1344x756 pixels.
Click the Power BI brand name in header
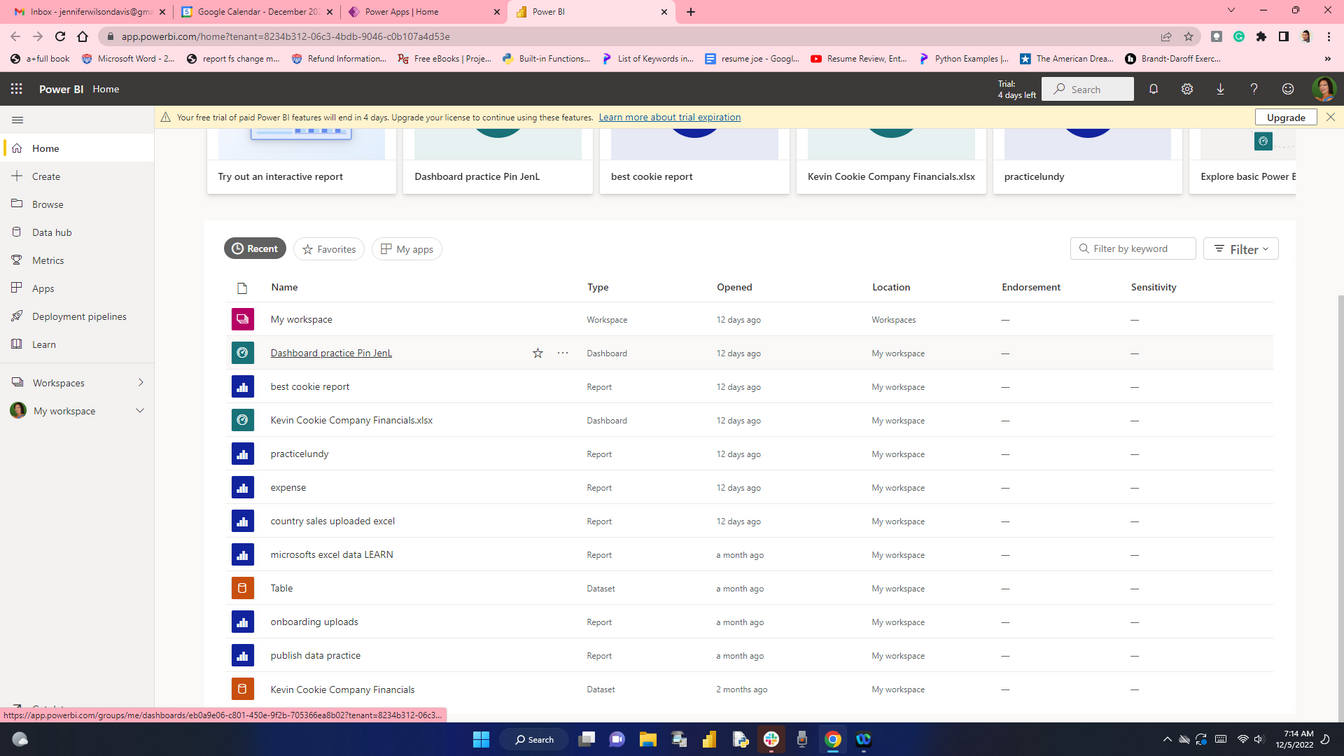tap(61, 89)
